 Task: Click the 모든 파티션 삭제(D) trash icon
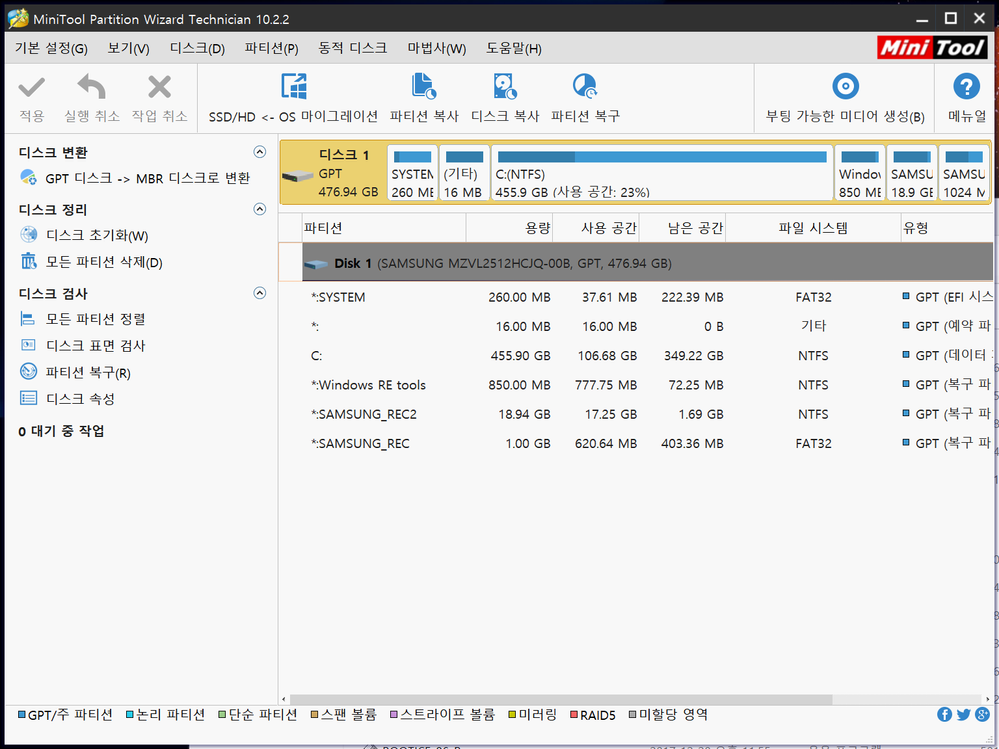click(29, 261)
